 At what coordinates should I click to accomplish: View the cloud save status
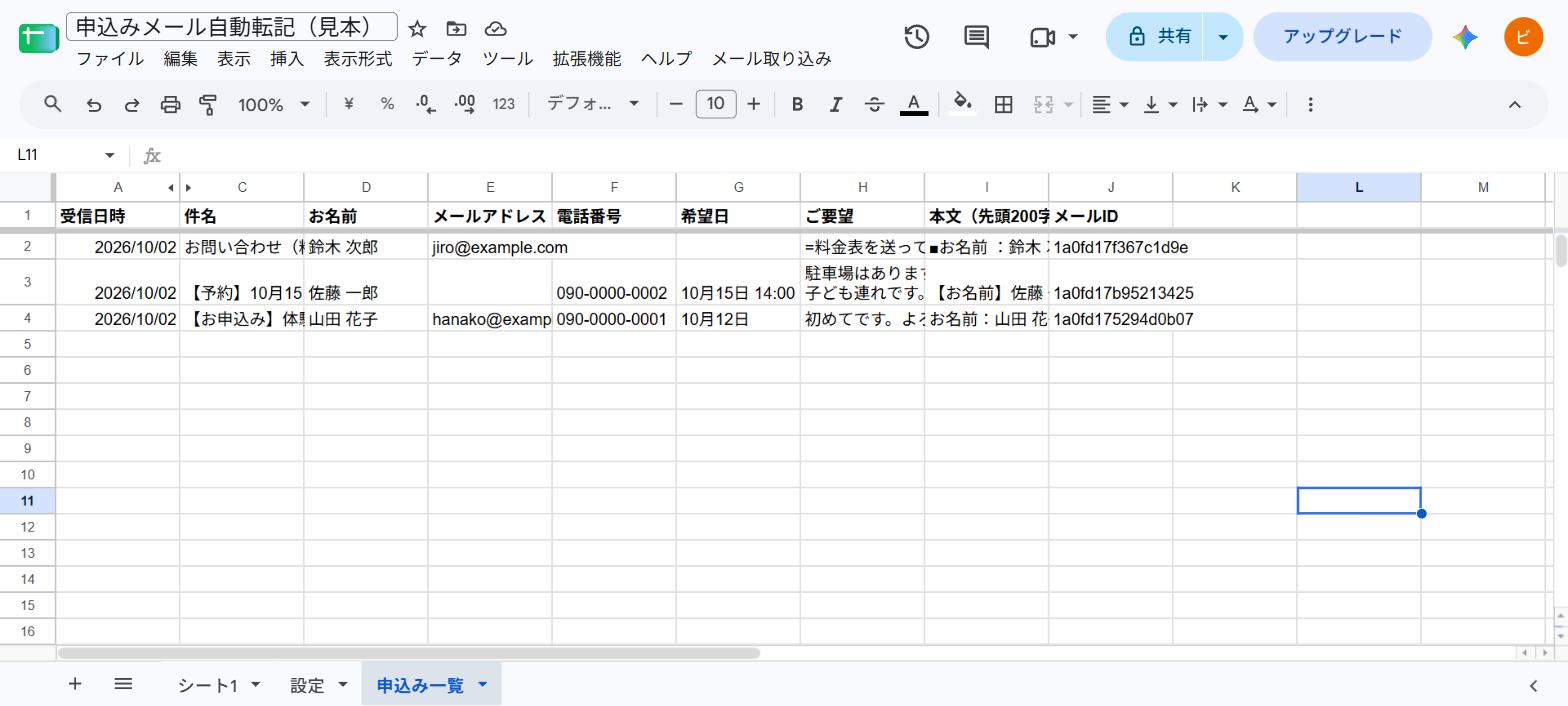click(x=495, y=29)
